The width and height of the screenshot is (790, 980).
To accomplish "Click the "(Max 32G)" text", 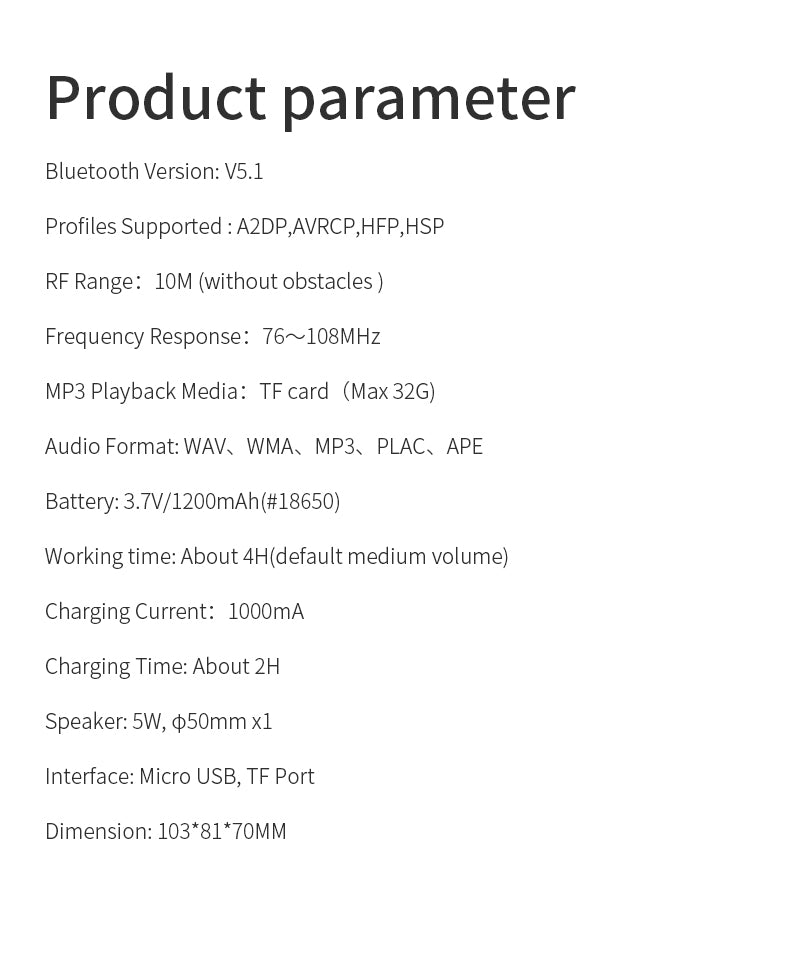I will click(x=388, y=391).
